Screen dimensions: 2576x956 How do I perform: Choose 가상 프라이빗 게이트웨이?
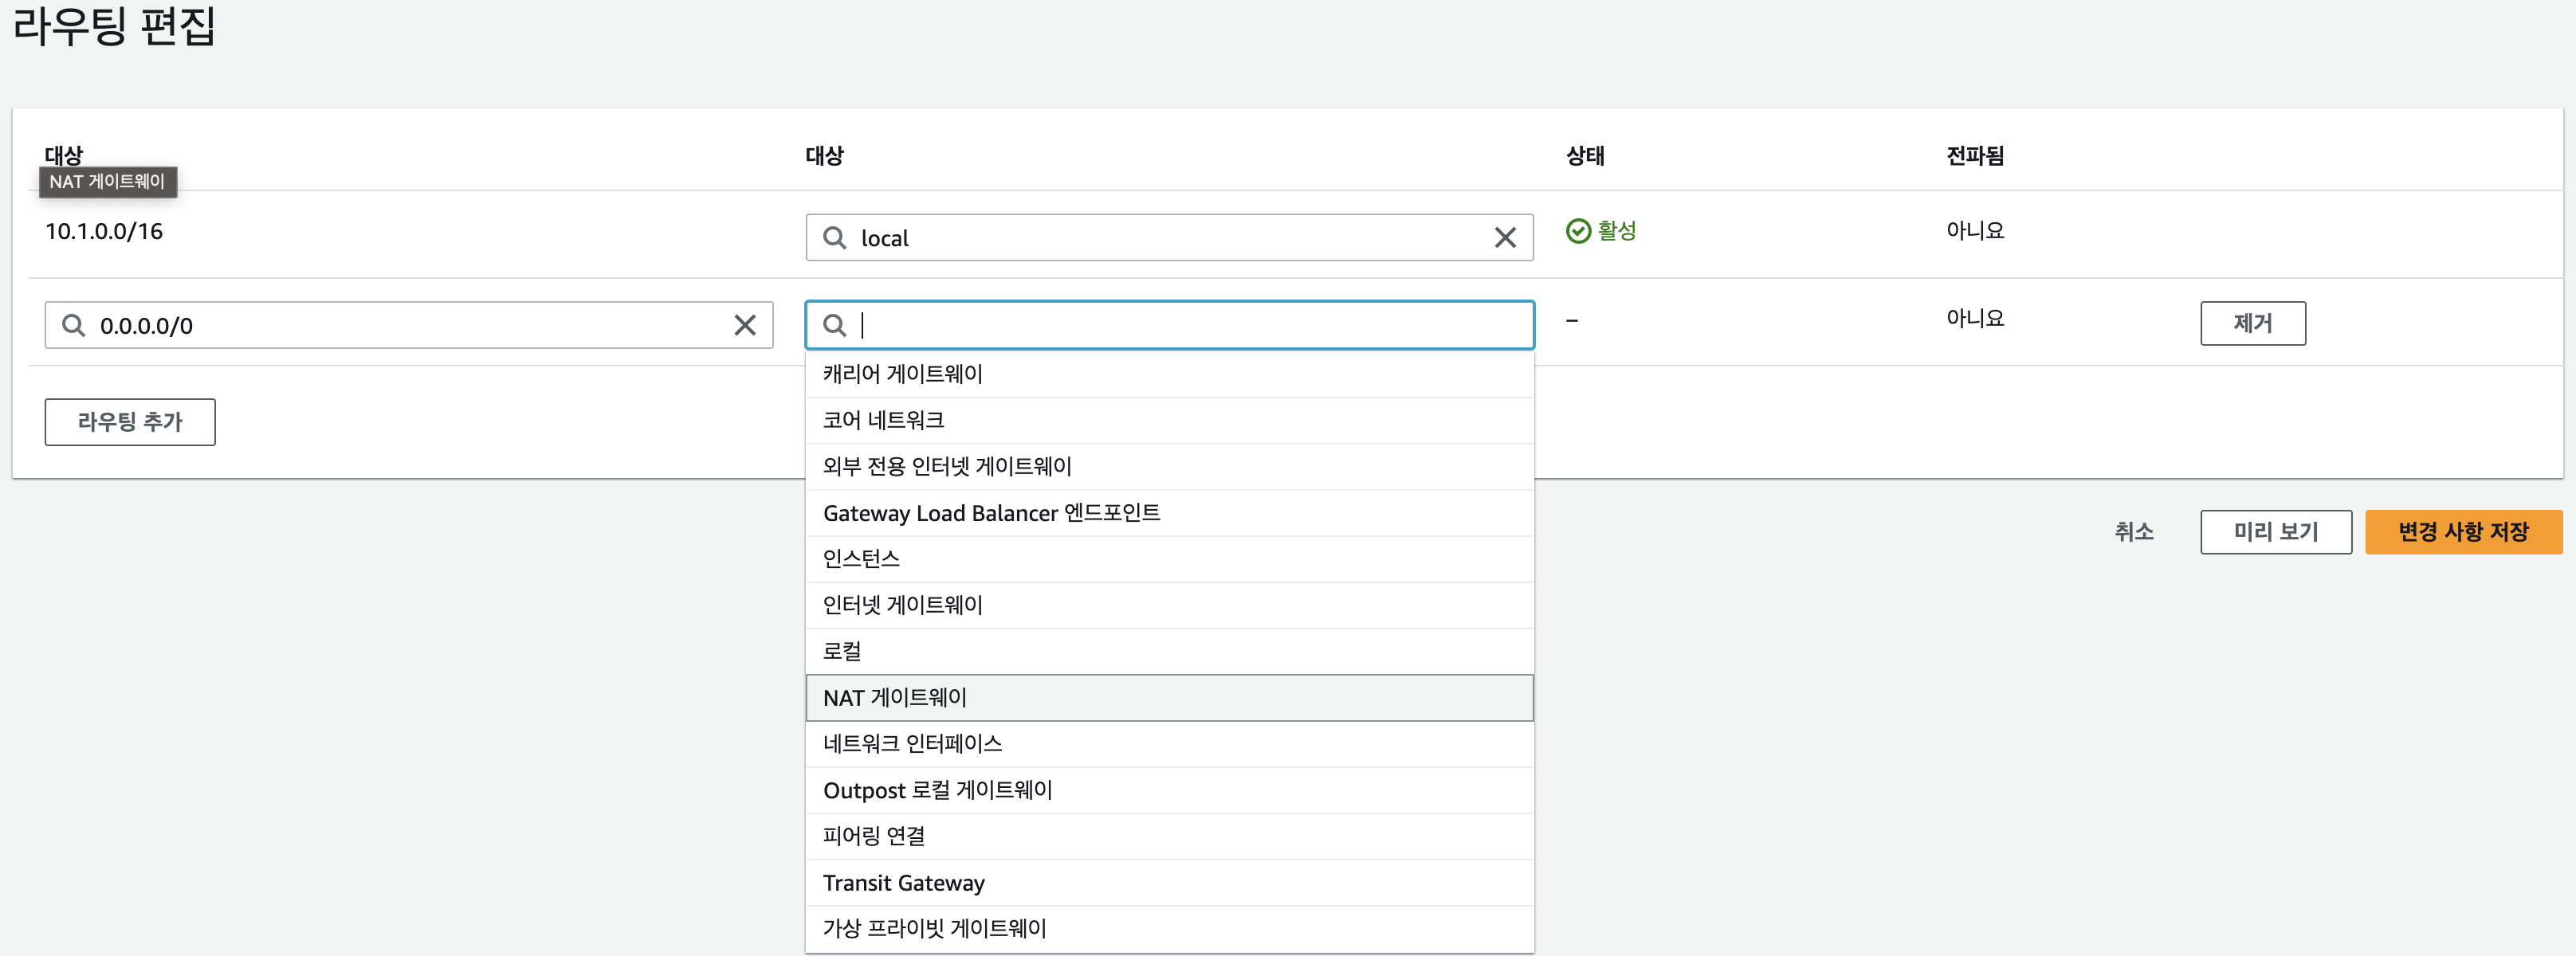pyautogui.click(x=1169, y=929)
